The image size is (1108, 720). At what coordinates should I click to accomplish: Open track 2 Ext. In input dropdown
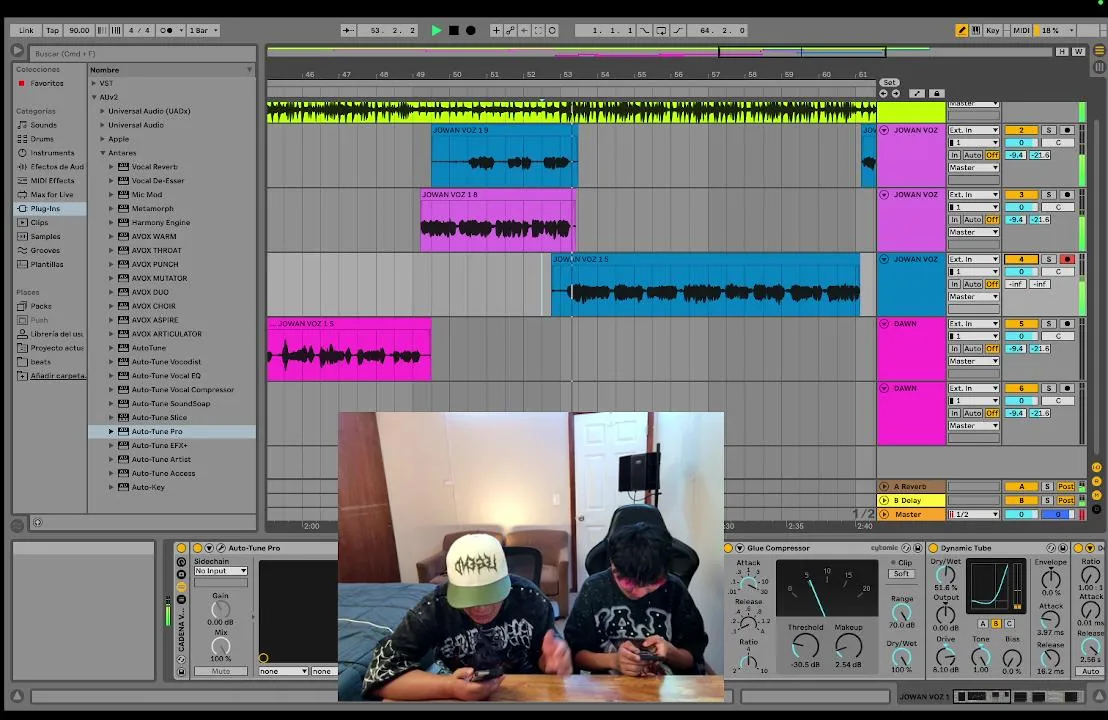tap(973, 130)
